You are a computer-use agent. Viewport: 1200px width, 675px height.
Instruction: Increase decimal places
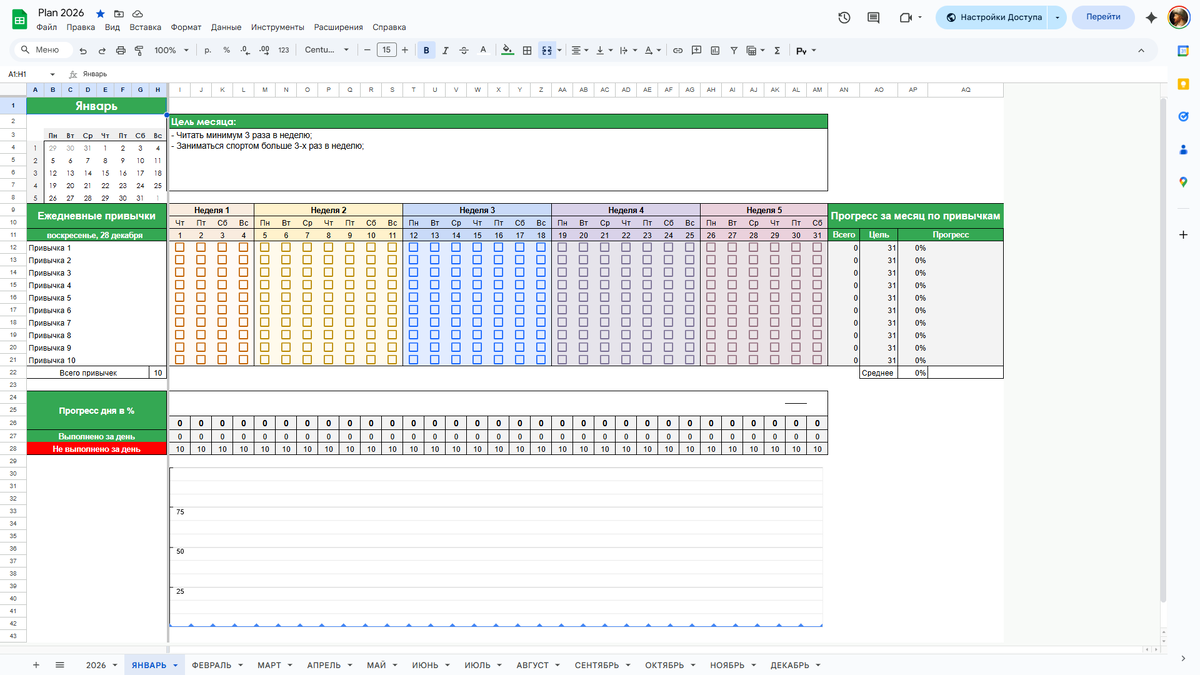click(x=264, y=50)
